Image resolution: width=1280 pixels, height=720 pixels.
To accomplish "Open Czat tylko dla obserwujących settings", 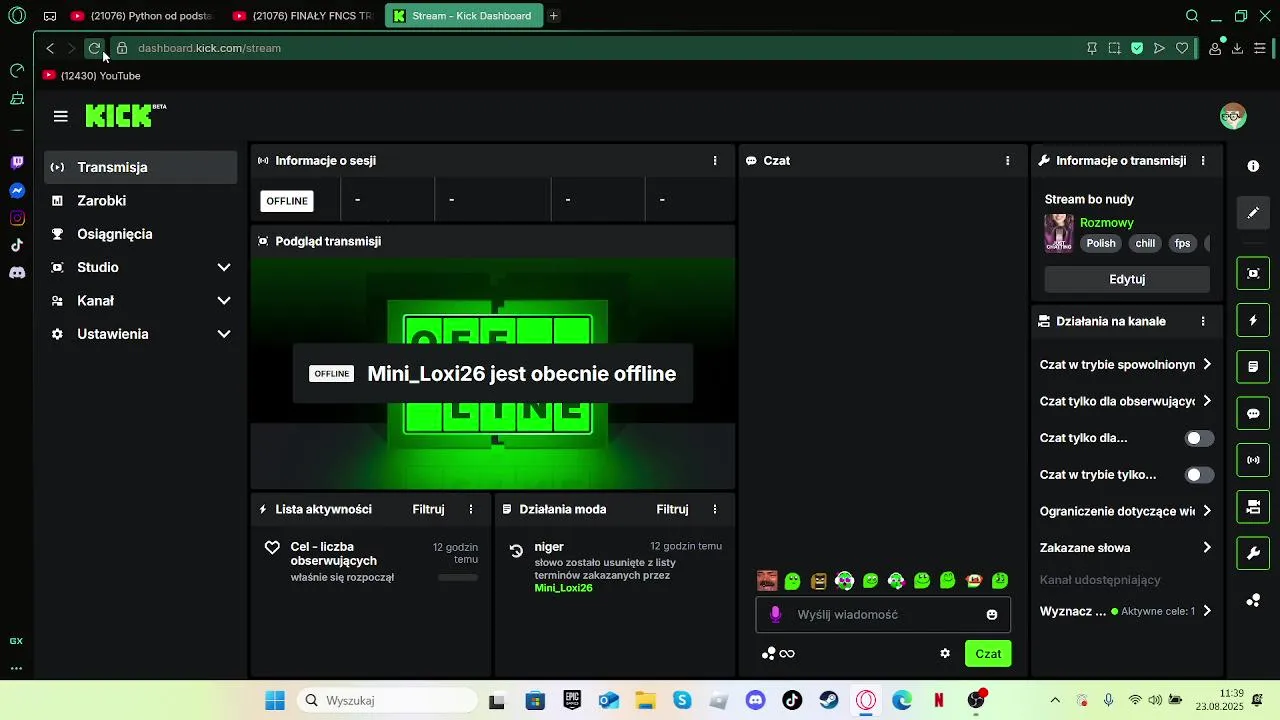I will click(x=1126, y=401).
